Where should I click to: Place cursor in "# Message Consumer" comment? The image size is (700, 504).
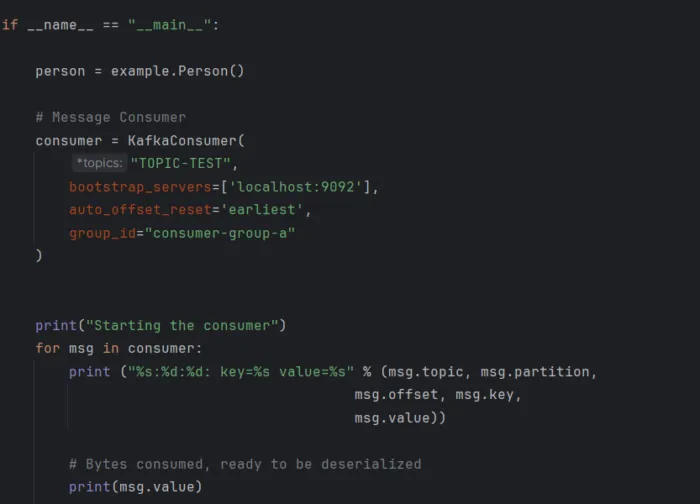[x=110, y=117]
